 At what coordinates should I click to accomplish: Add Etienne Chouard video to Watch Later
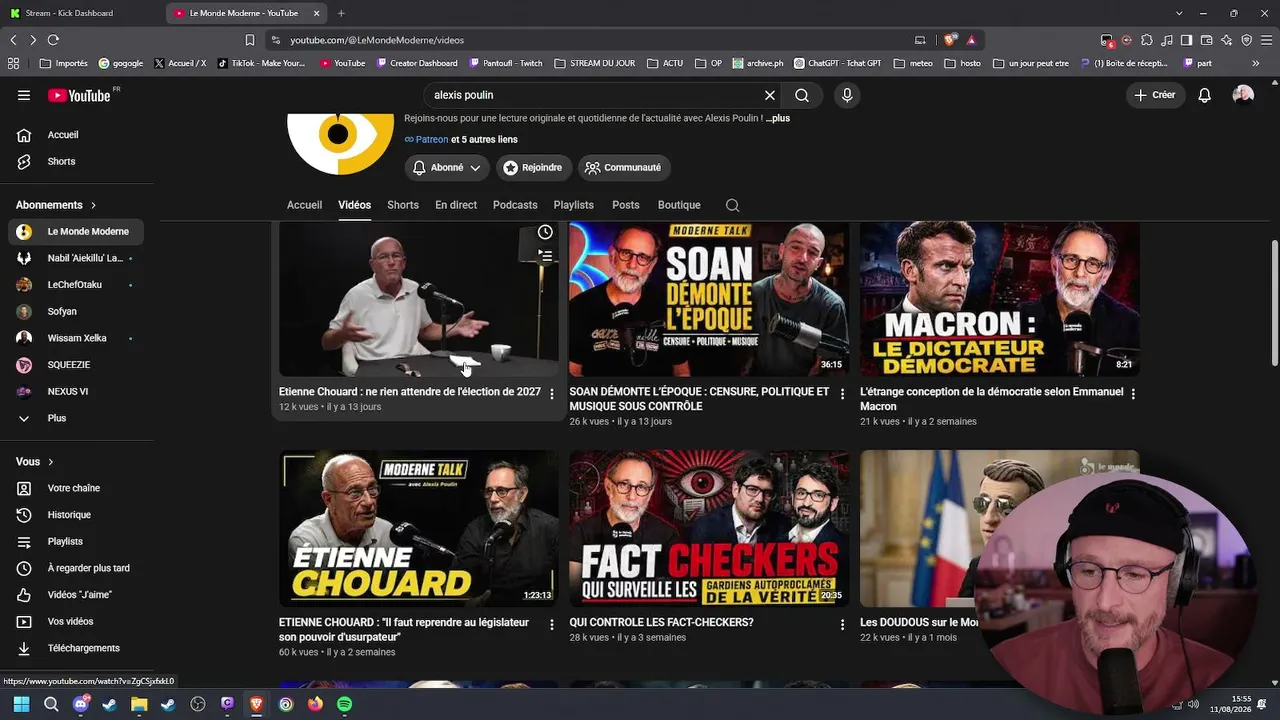pyautogui.click(x=545, y=232)
